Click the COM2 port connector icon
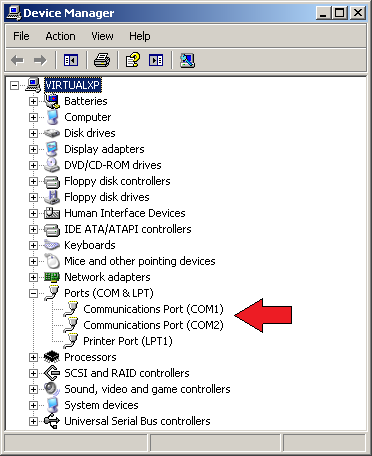The image size is (372, 456). [71, 325]
